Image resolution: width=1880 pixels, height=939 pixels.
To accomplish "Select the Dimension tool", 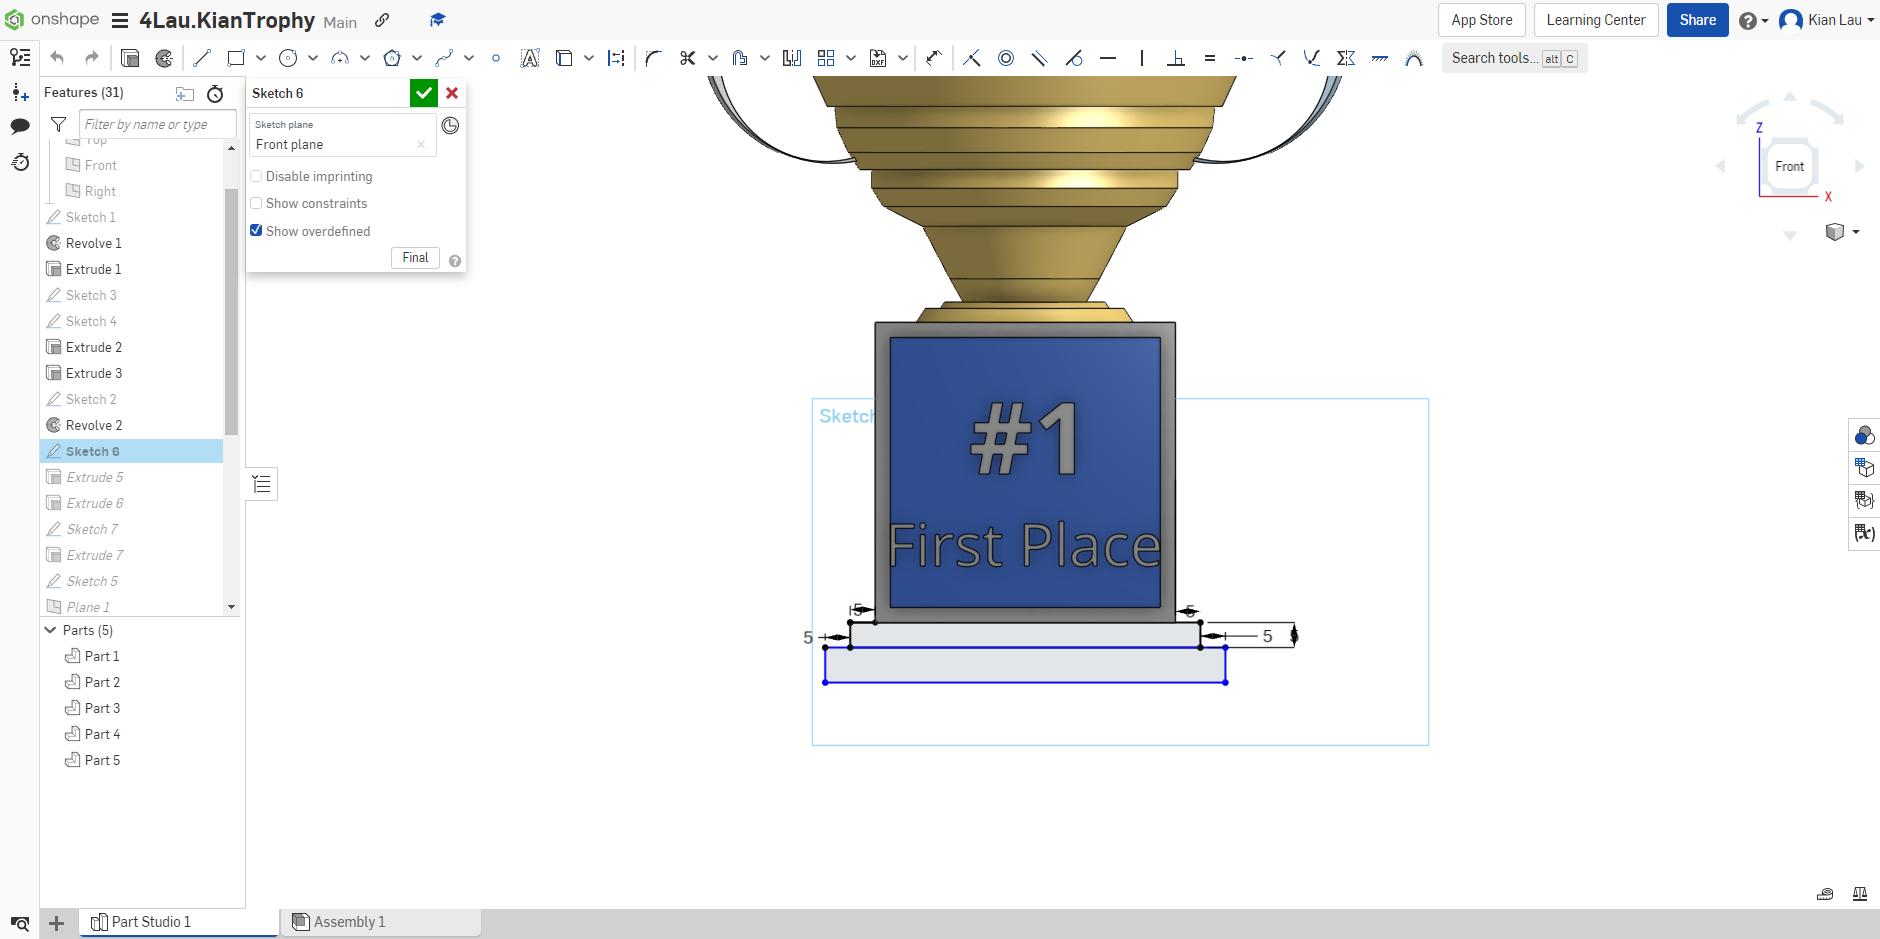I will [x=934, y=58].
